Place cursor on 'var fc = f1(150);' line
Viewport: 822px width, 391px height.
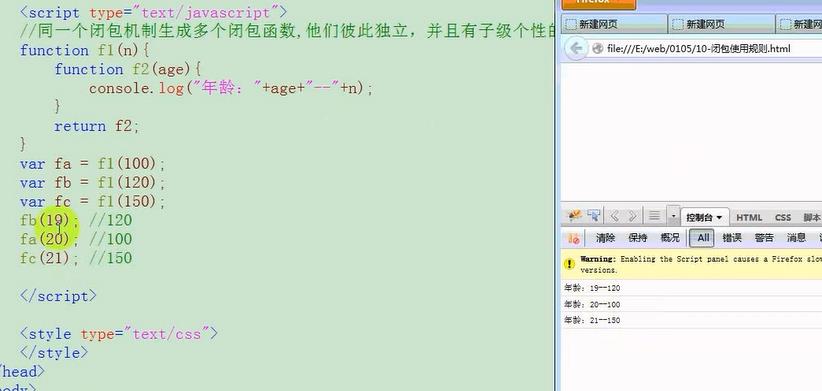click(93, 202)
